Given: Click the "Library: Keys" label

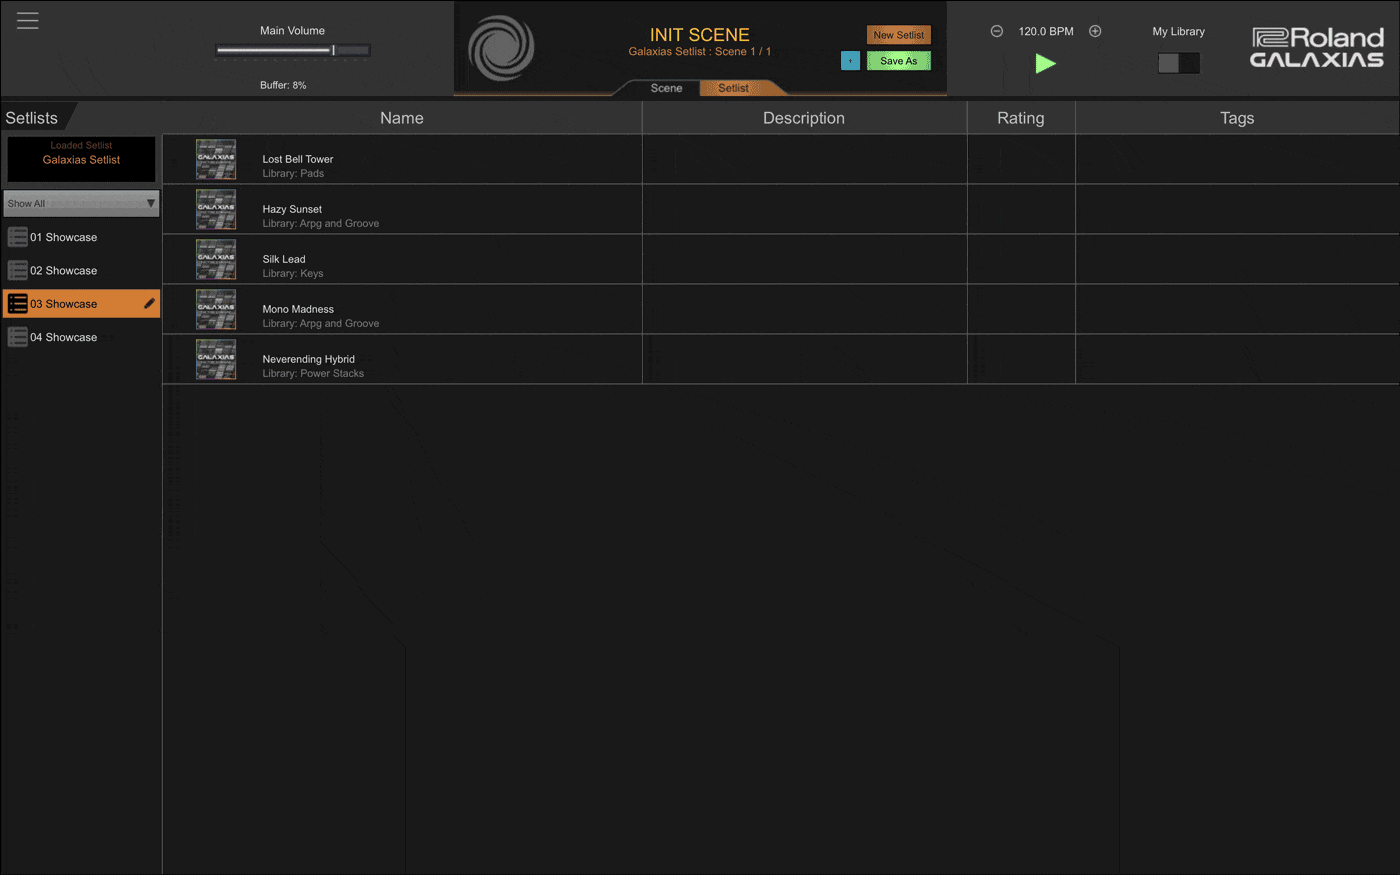Looking at the screenshot, I should pos(293,273).
